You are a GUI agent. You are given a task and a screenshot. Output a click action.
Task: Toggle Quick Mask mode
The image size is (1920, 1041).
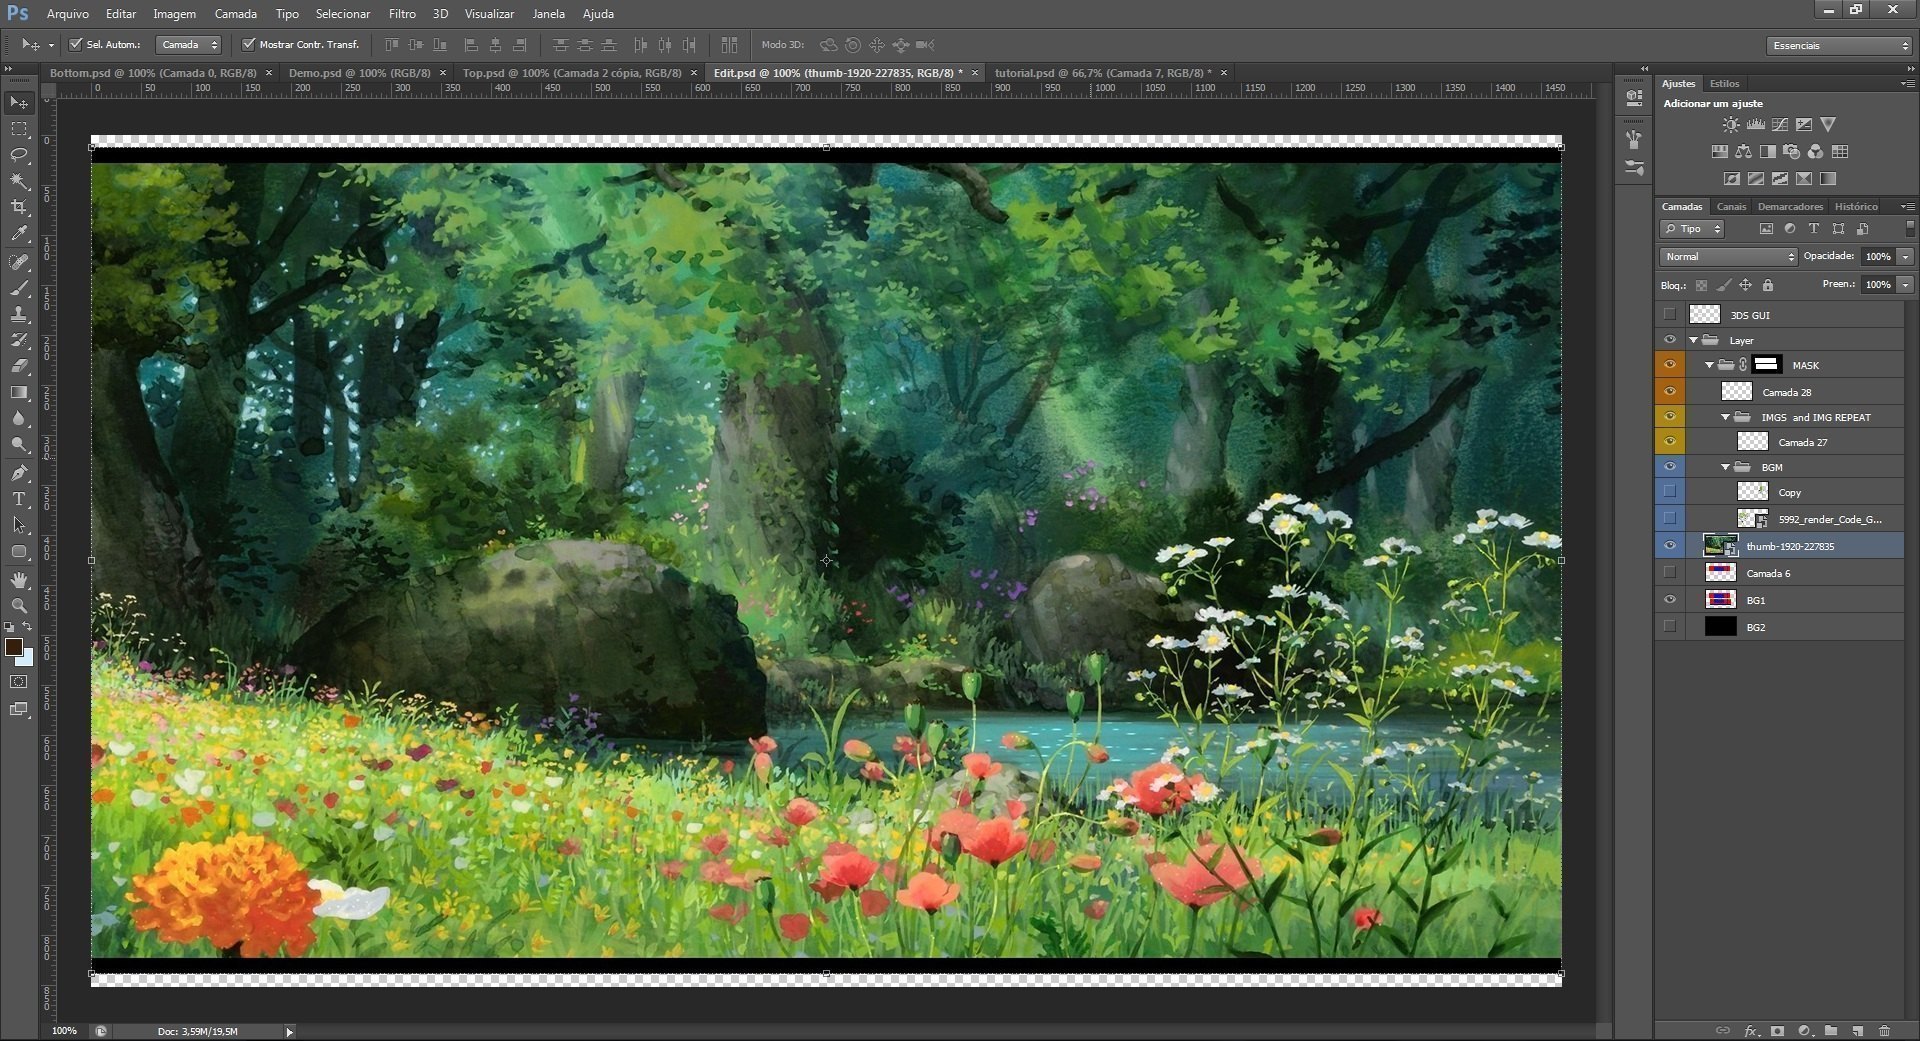tap(19, 682)
